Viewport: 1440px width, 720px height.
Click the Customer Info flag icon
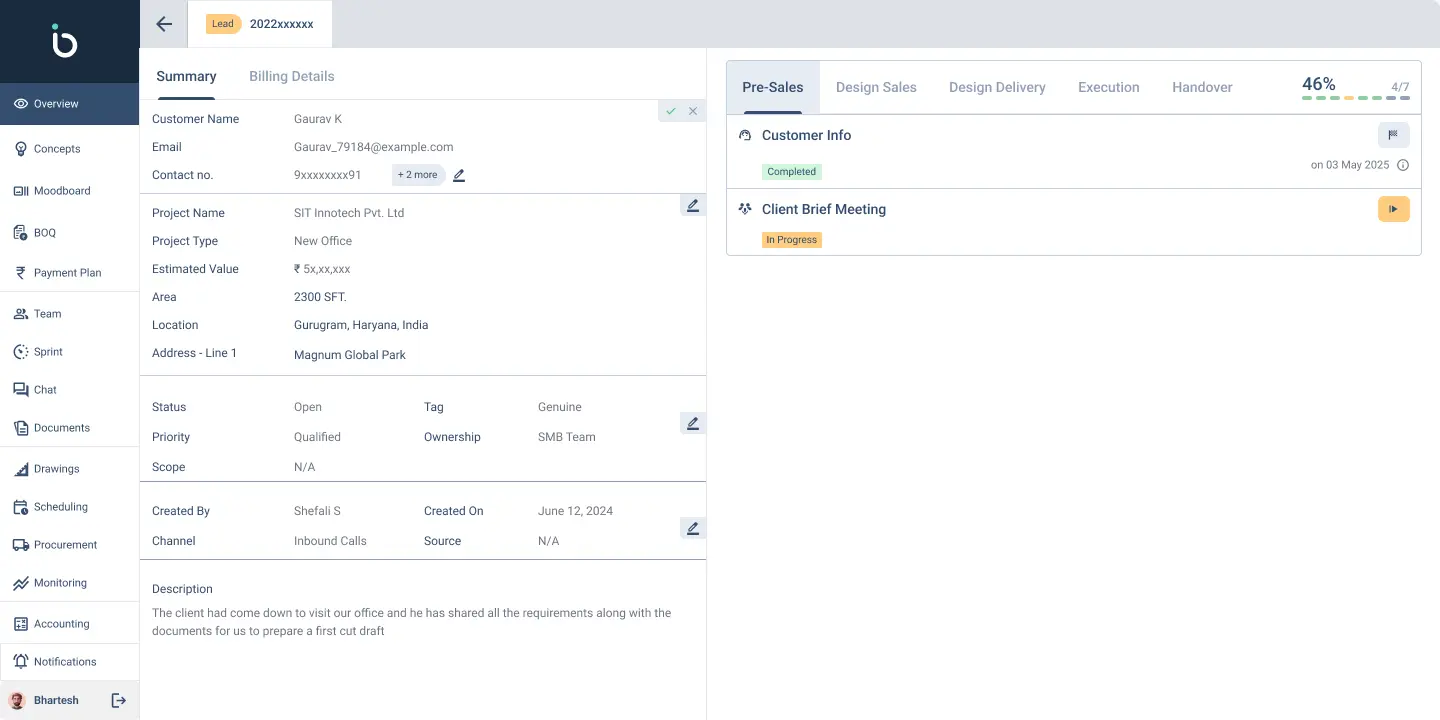(1393, 135)
